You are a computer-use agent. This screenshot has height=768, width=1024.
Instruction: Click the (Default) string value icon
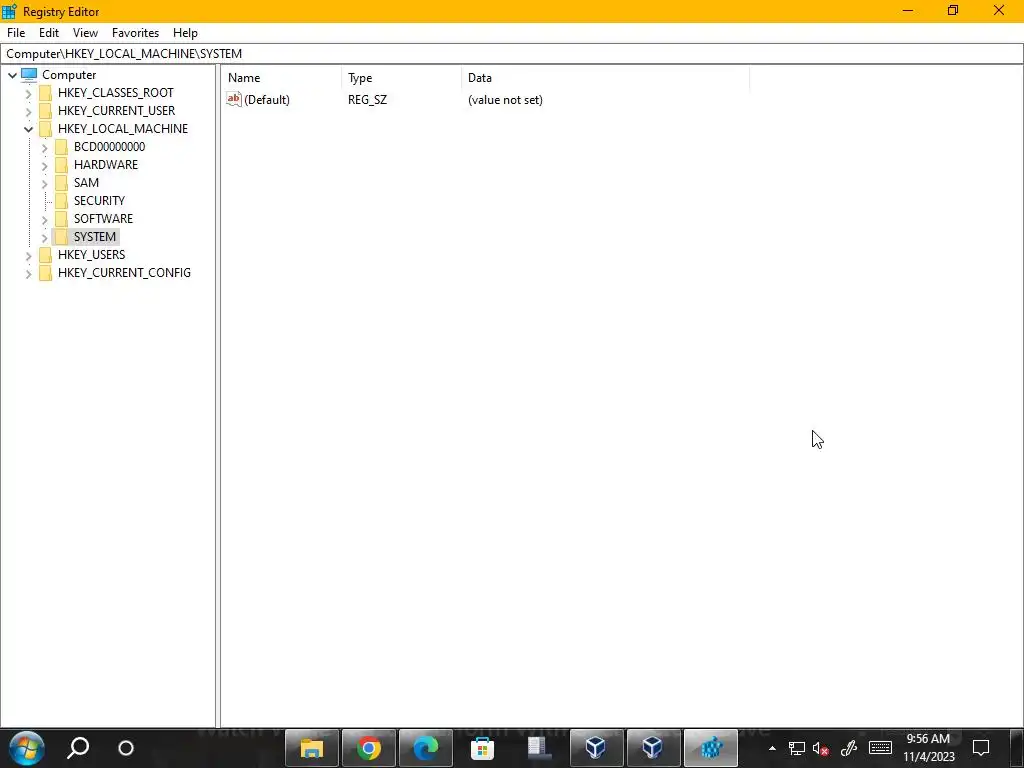(x=234, y=99)
